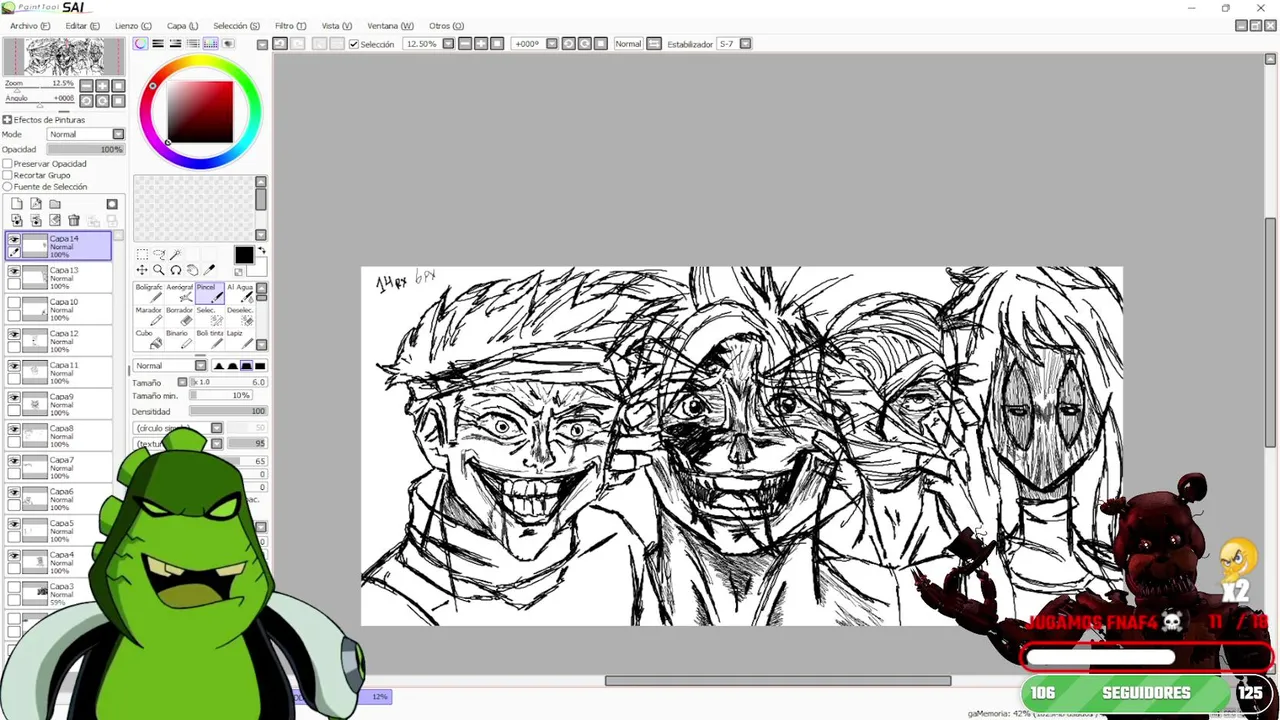
Task: Activate the rotate view tool
Action: (x=176, y=270)
